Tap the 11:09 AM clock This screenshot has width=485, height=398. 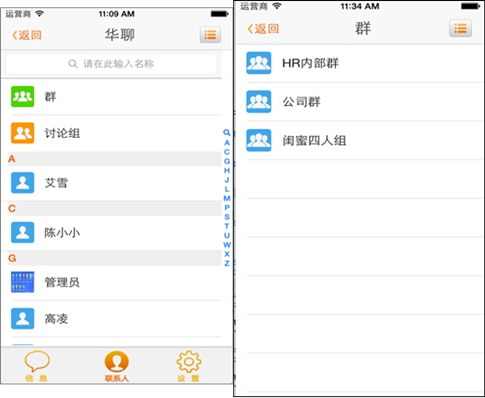pyautogui.click(x=116, y=14)
